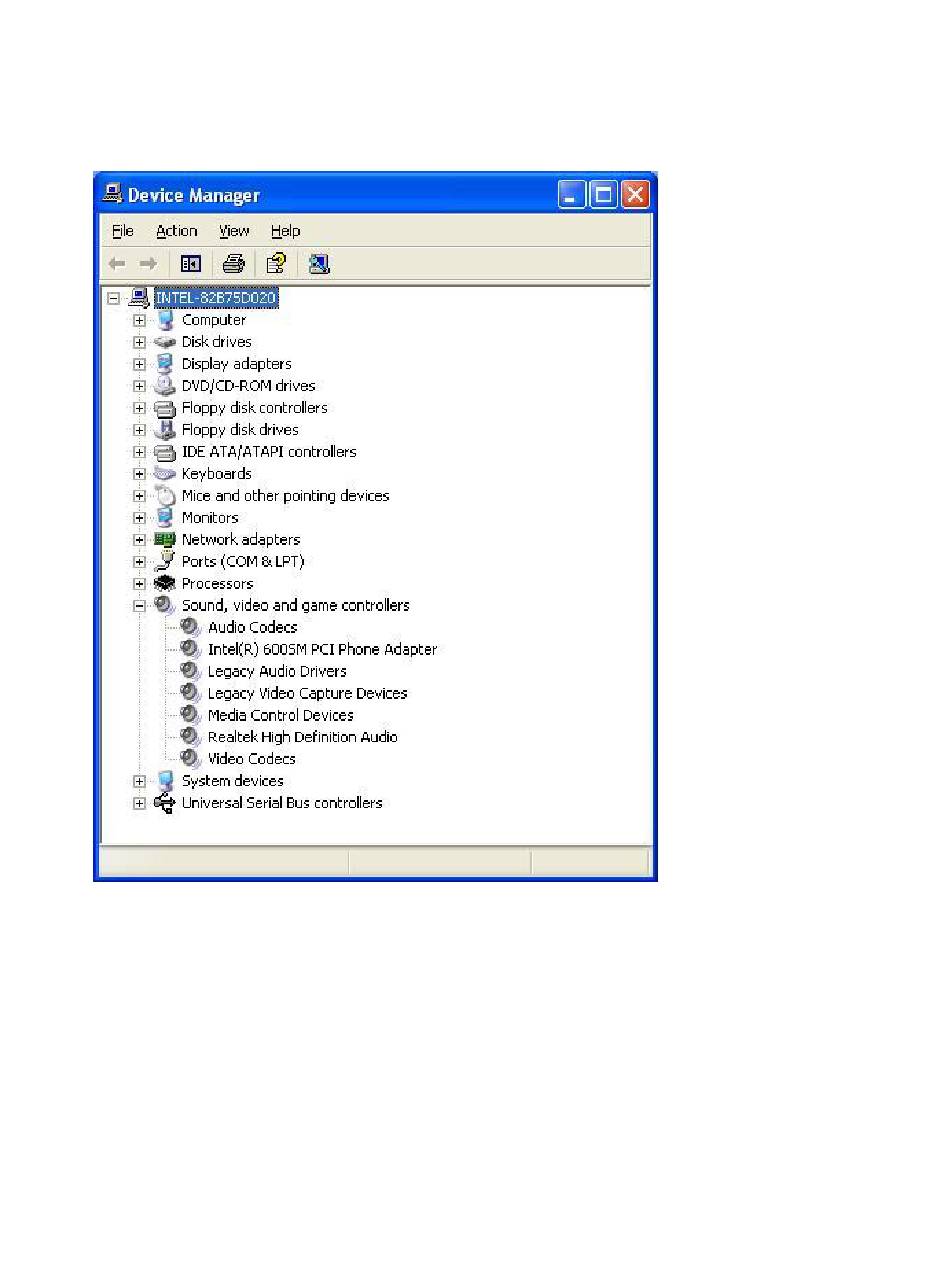Viewport: 950px width, 1284px height.
Task: Click the Forward arrow toolbar button
Action: click(148, 264)
